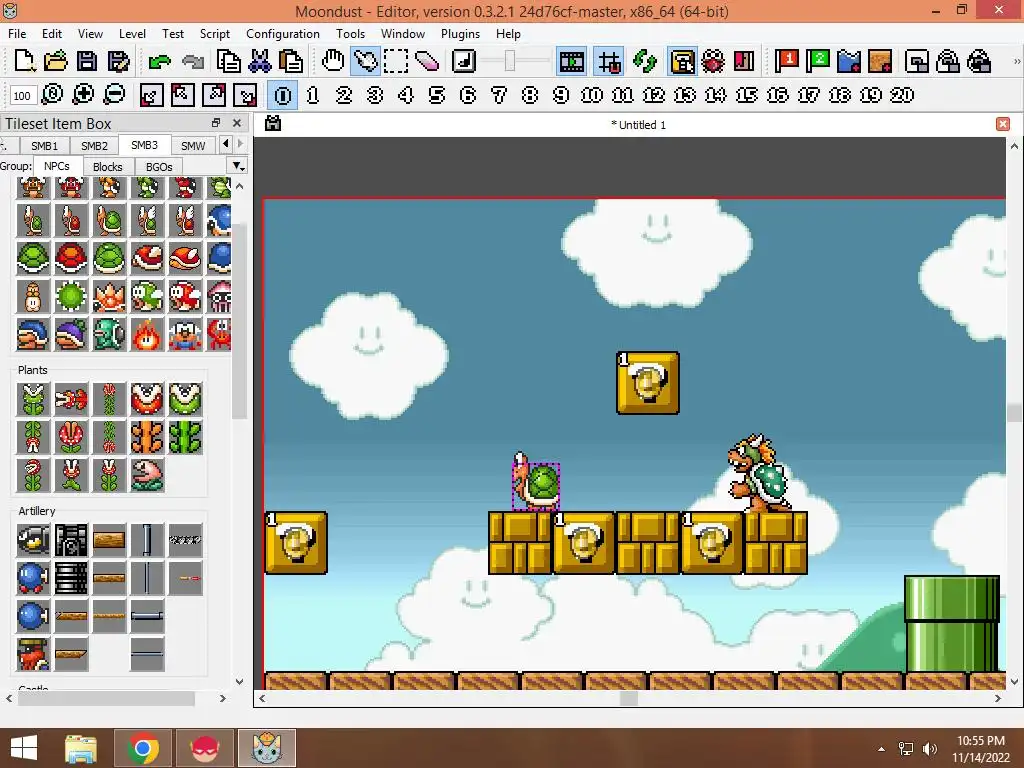Screen dimensions: 1024x768
Task: Show more toolbar items with chevron
Action: coord(1017,61)
